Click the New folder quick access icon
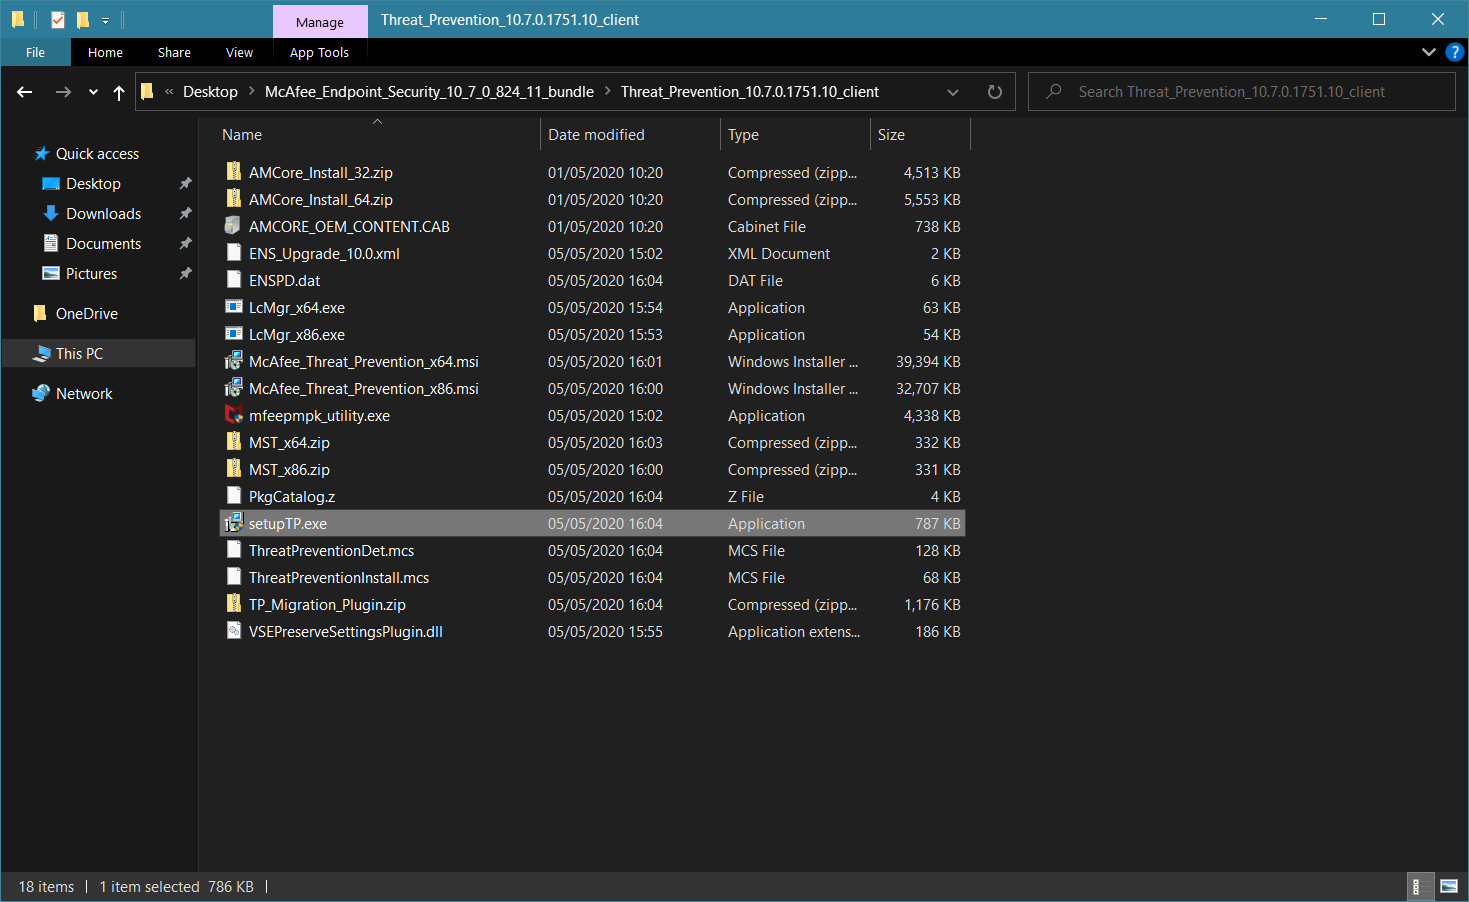 pos(83,19)
